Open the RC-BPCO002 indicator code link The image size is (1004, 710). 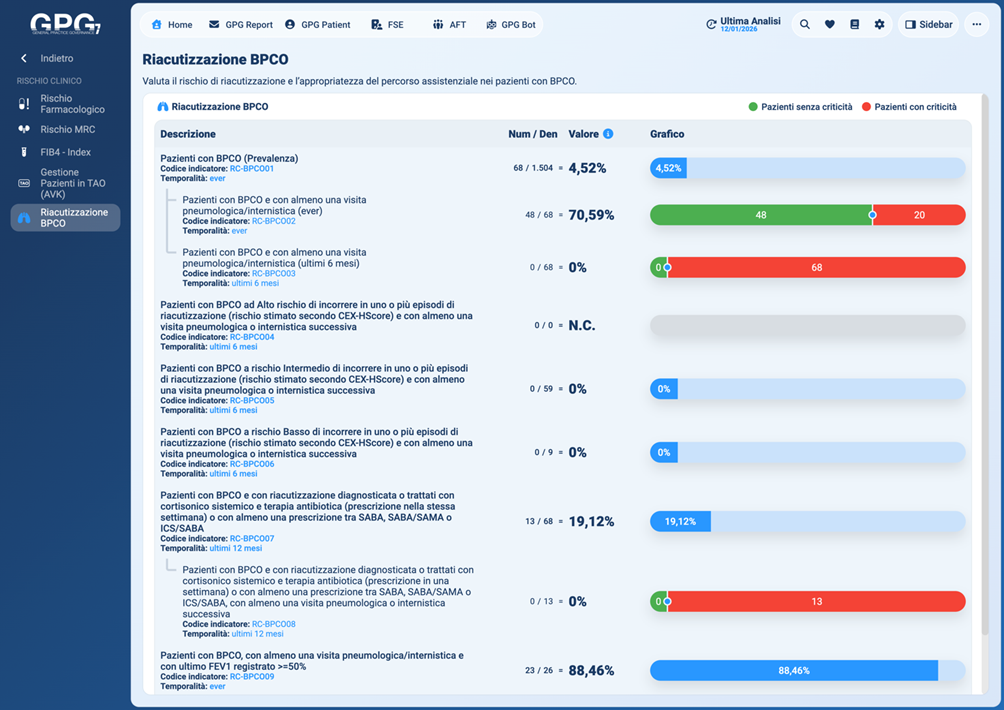pyautogui.click(x=273, y=221)
